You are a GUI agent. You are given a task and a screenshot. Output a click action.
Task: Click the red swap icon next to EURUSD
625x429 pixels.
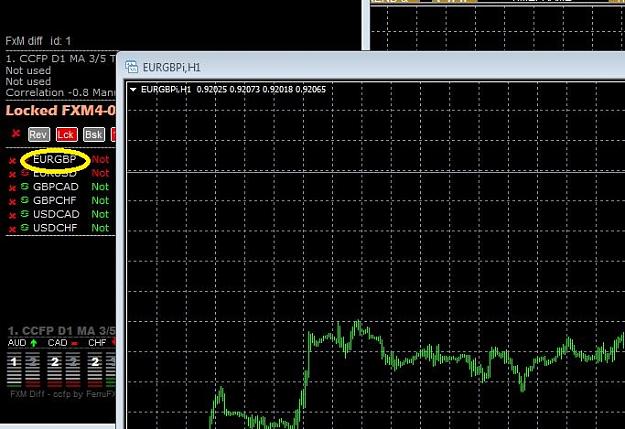coord(25,173)
